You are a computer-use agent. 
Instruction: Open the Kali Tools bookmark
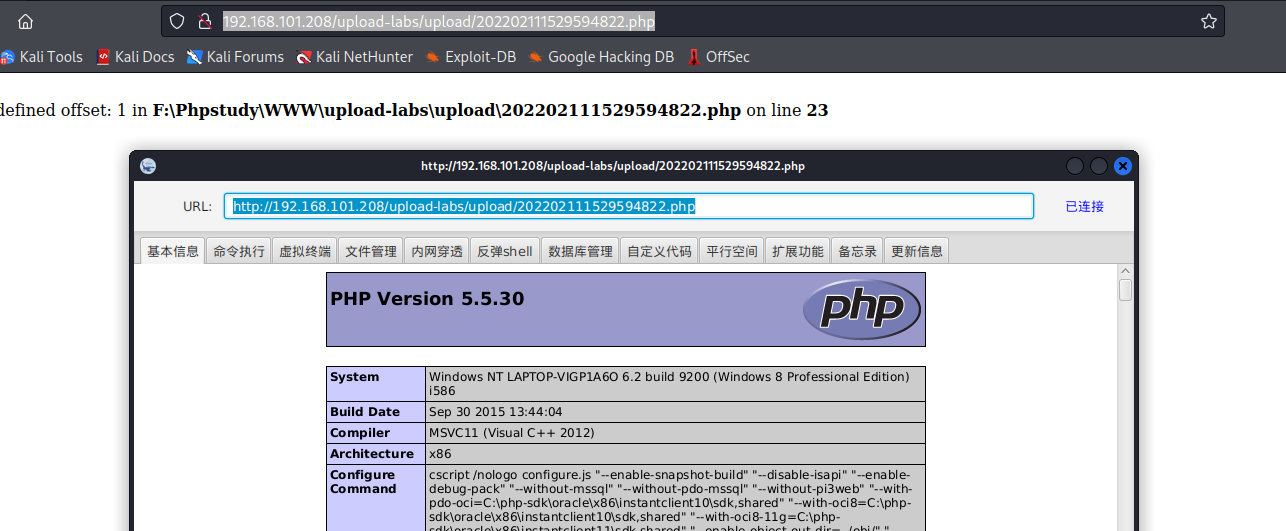(x=42, y=57)
